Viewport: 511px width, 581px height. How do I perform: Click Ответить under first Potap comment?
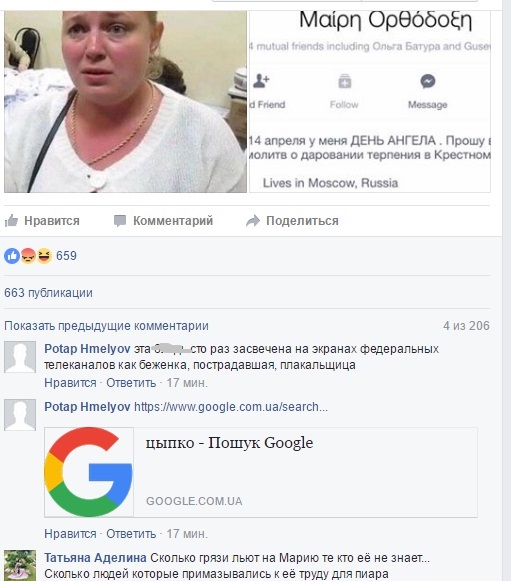131,383
